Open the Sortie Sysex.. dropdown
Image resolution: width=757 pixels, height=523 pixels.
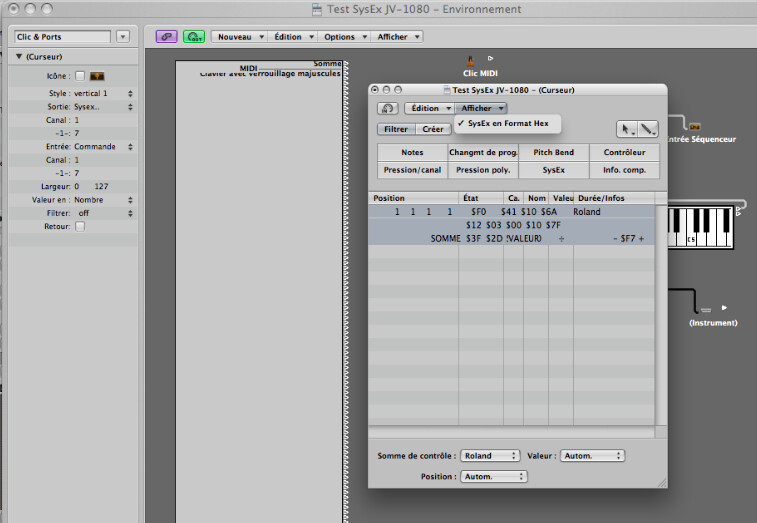[x=103, y=107]
